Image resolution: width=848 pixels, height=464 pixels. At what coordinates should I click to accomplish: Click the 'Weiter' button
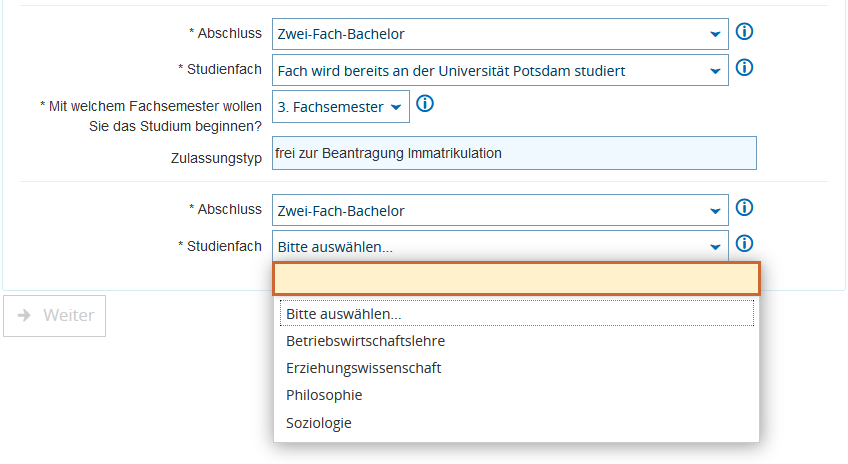pyautogui.click(x=55, y=316)
